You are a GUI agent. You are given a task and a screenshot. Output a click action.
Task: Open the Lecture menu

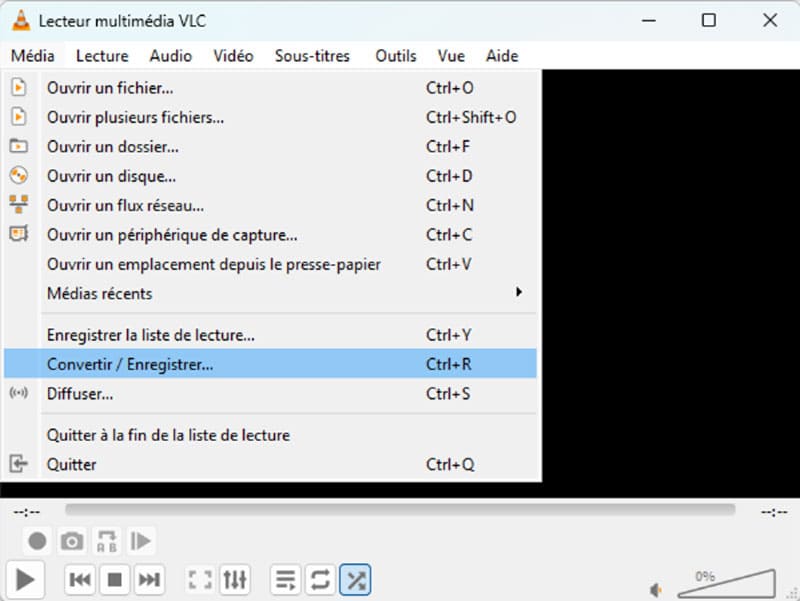click(102, 55)
